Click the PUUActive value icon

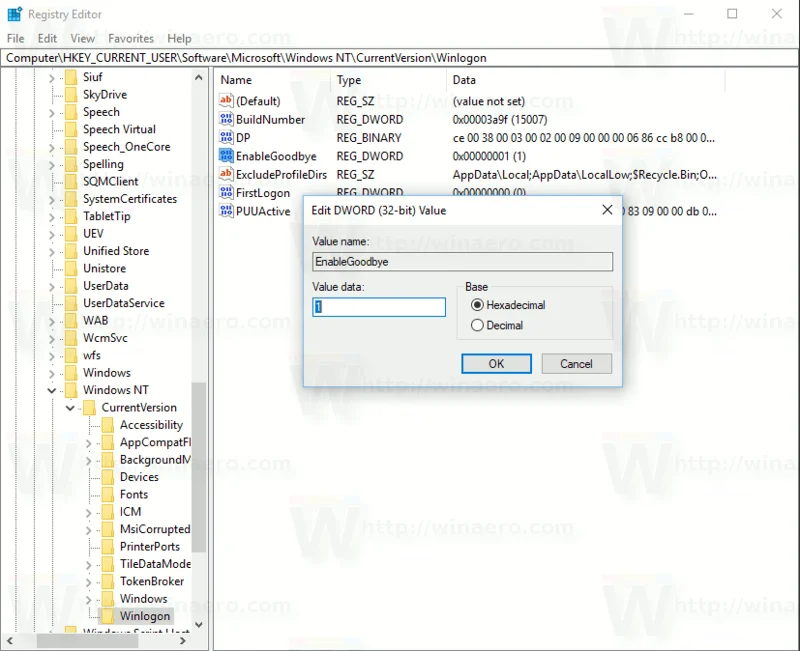pos(226,211)
